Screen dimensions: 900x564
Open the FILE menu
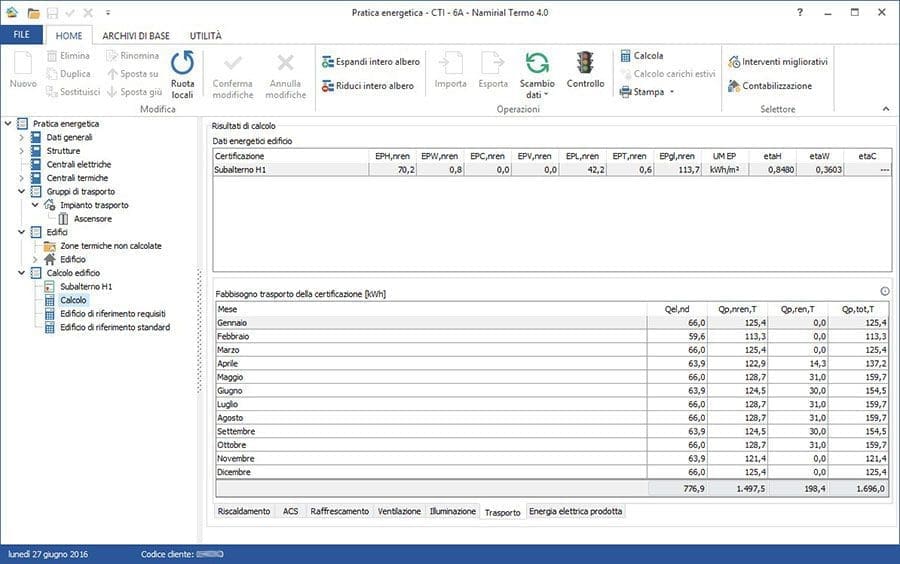(20, 35)
